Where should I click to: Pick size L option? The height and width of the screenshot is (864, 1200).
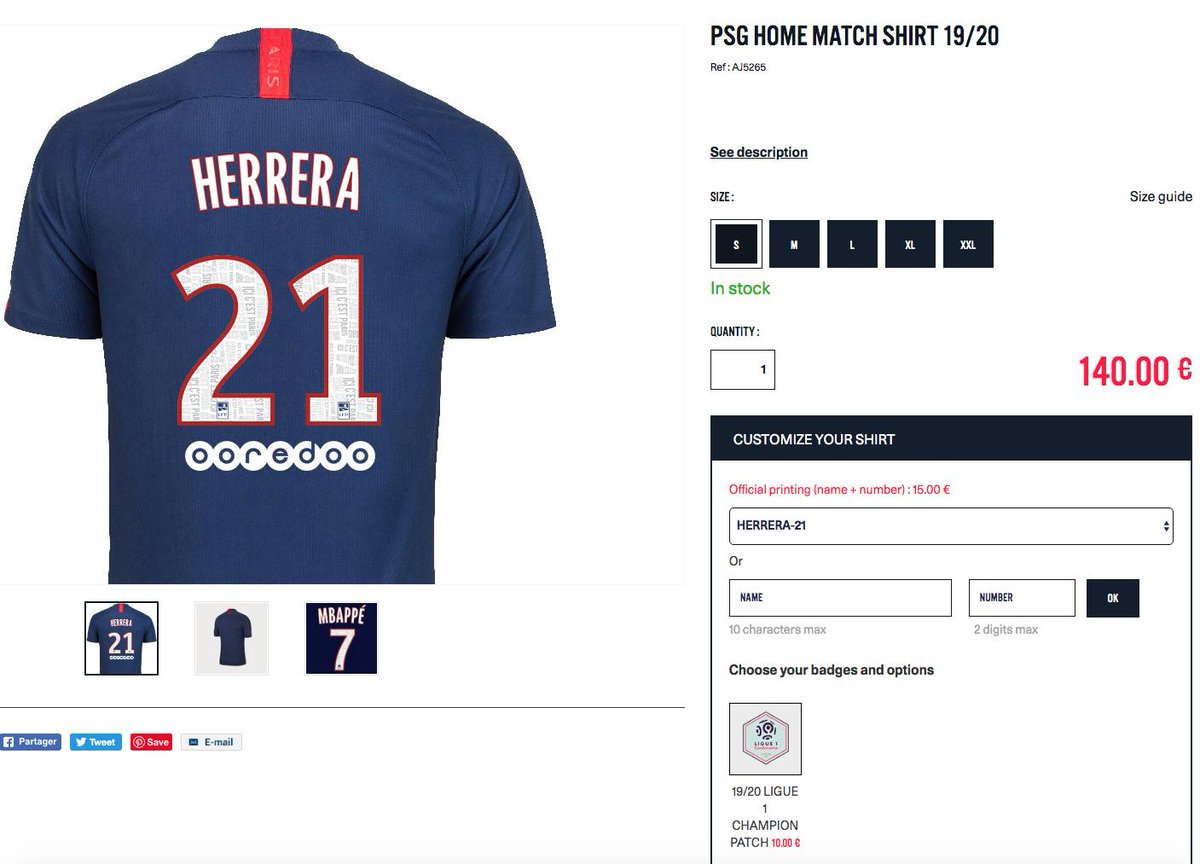pyautogui.click(x=852, y=244)
